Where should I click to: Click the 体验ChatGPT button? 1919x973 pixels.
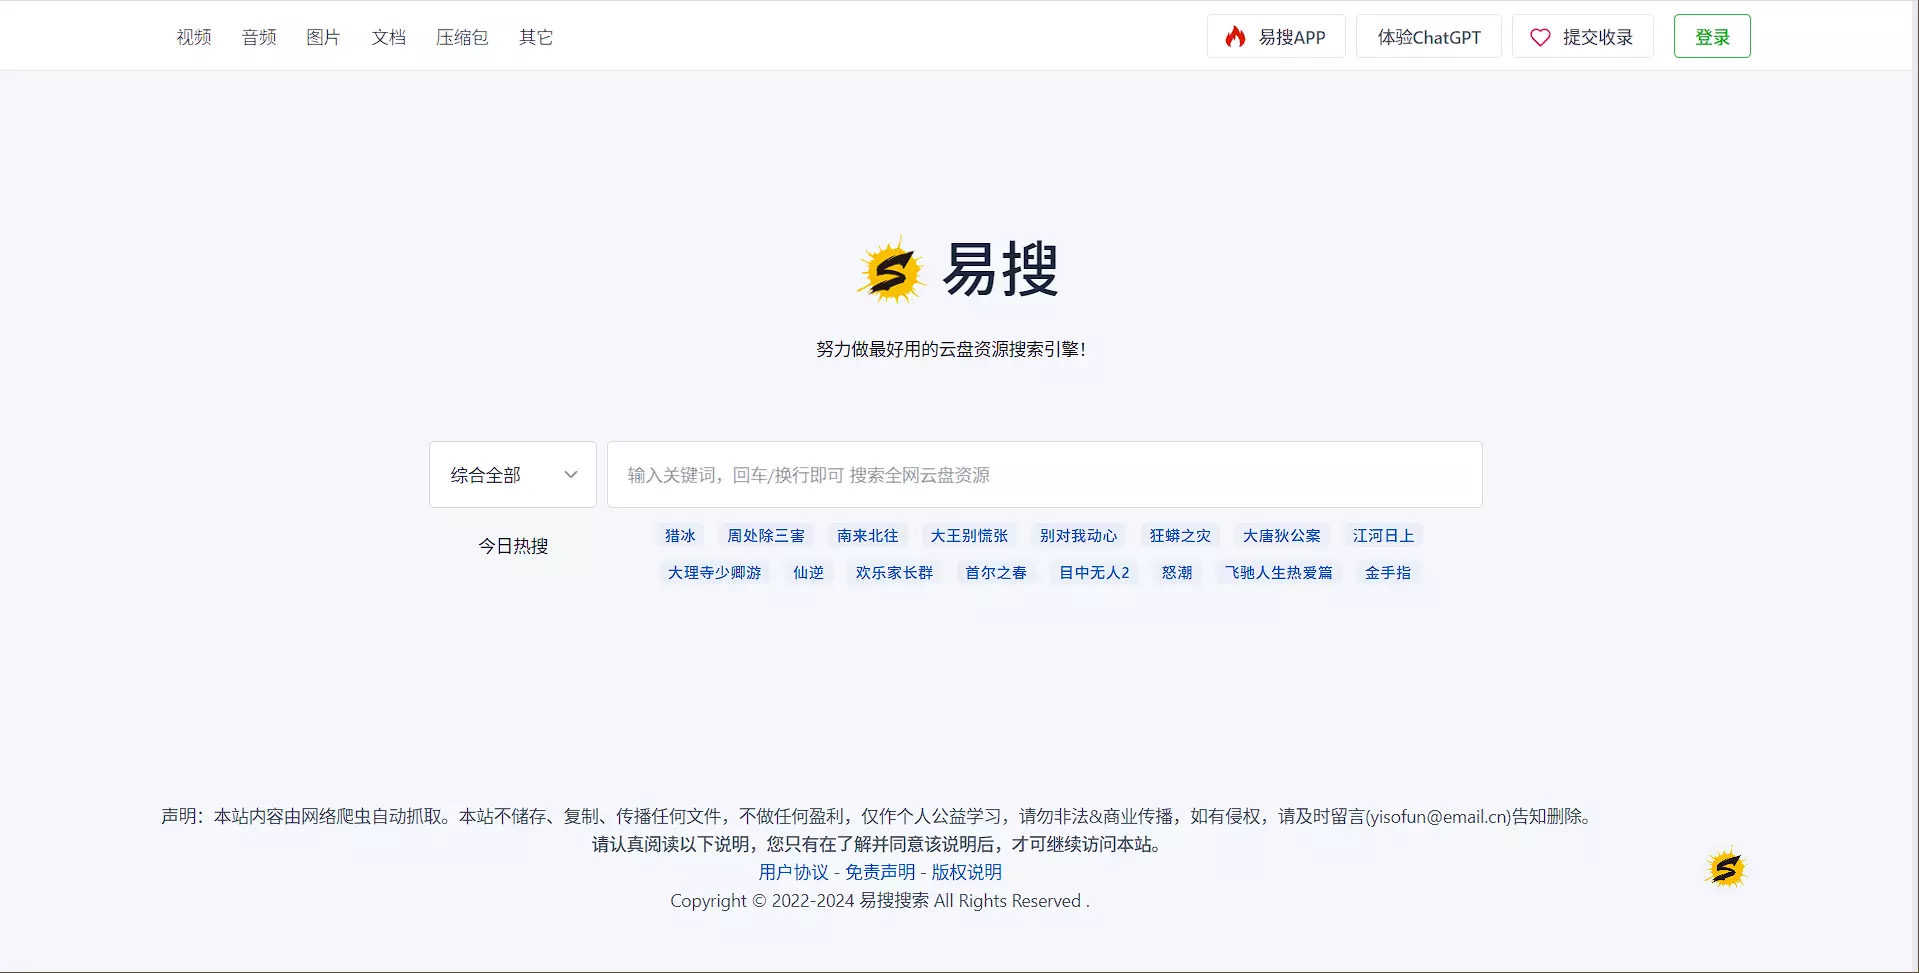click(1428, 37)
